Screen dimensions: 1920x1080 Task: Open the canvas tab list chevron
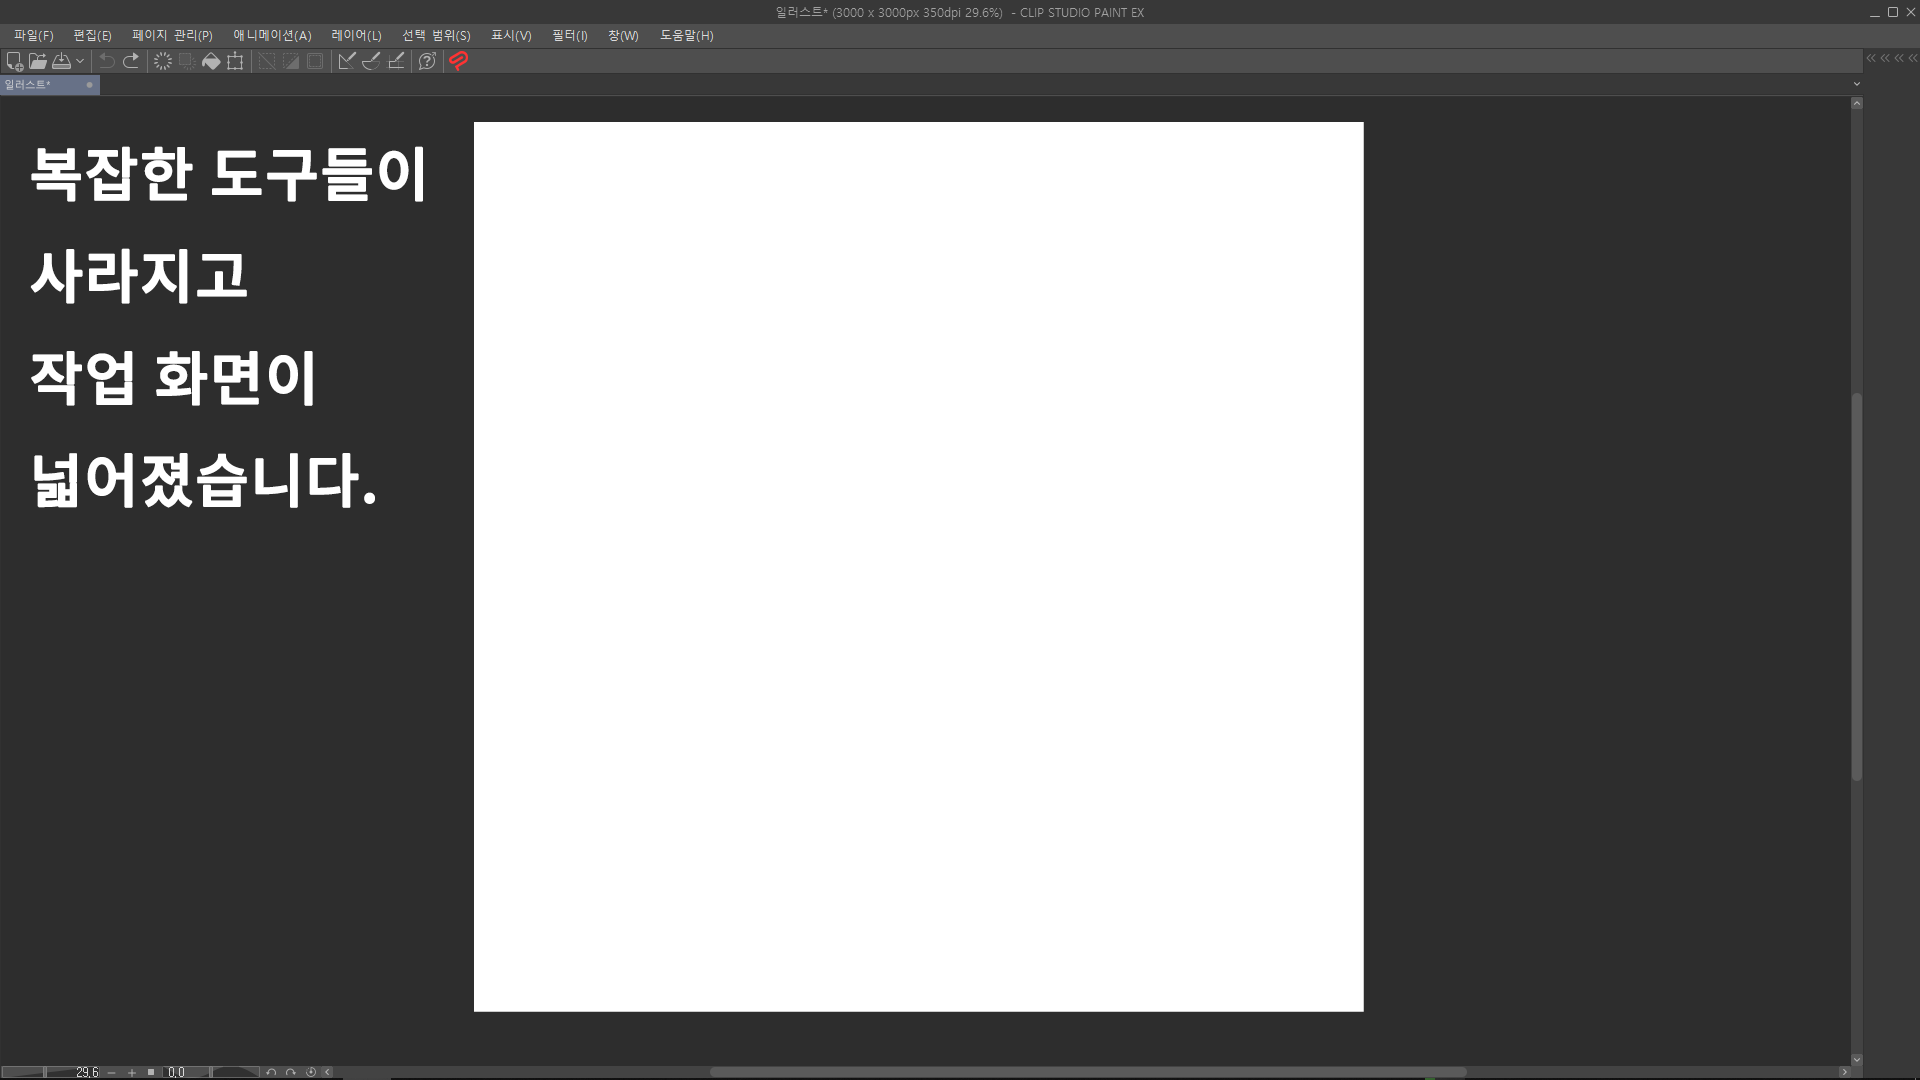point(1857,84)
